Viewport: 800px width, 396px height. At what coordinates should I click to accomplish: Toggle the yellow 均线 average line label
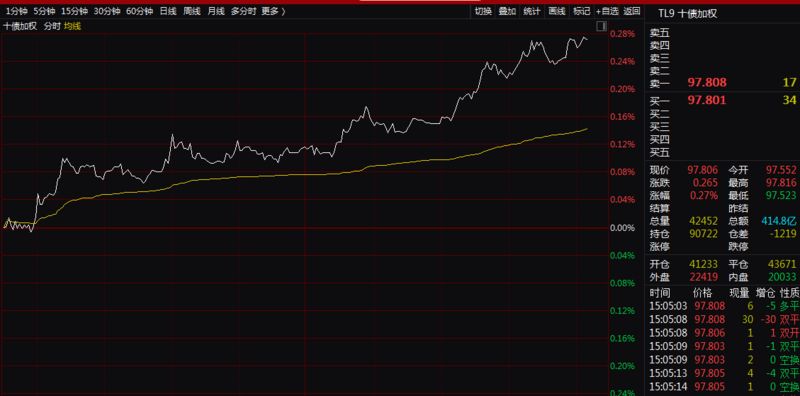point(72,27)
